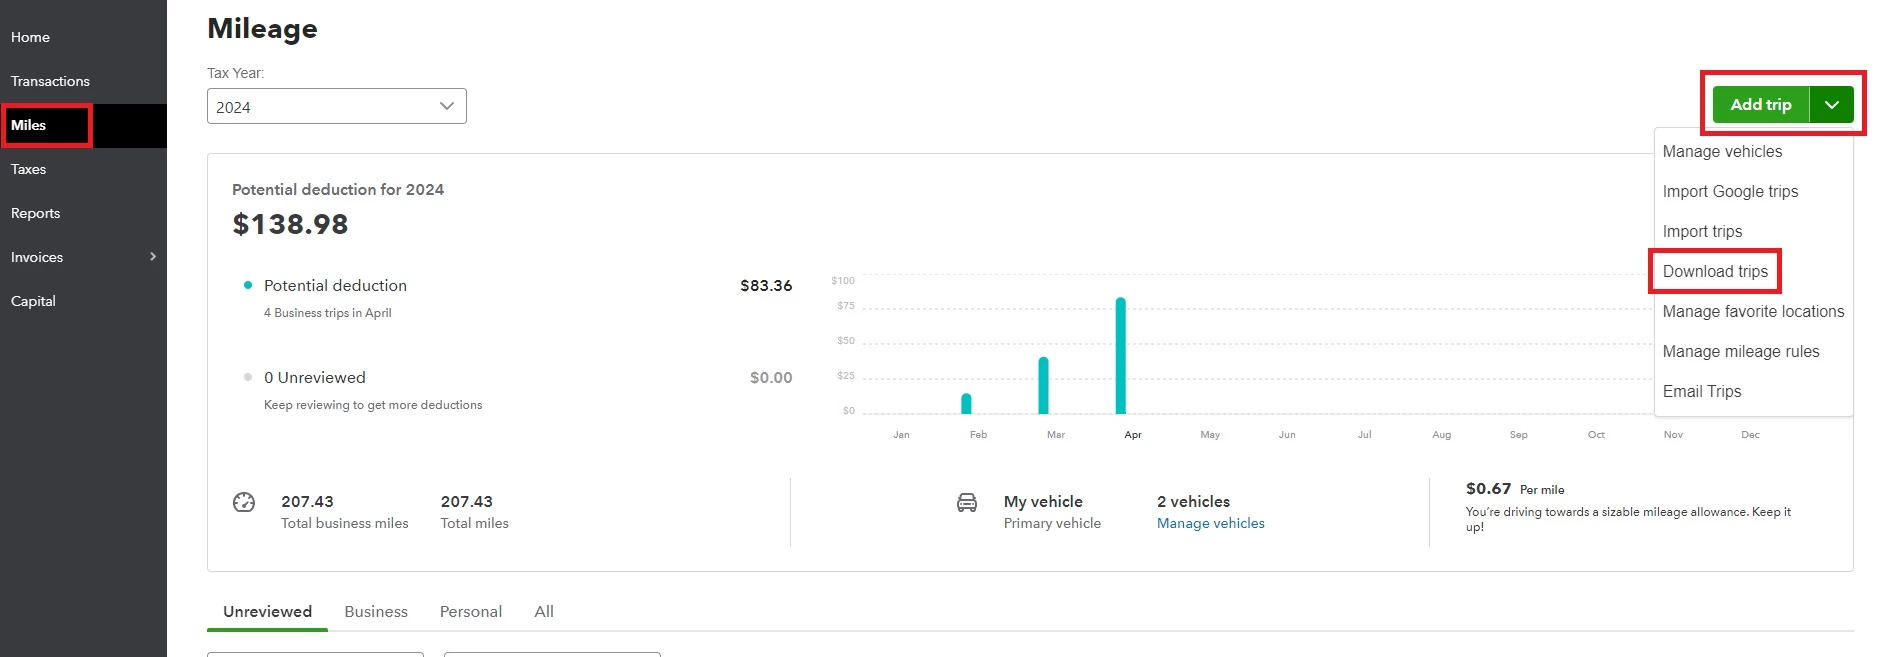Click the "4 Business trips in April" text
Image resolution: width=1888 pixels, height=657 pixels.
(328, 313)
